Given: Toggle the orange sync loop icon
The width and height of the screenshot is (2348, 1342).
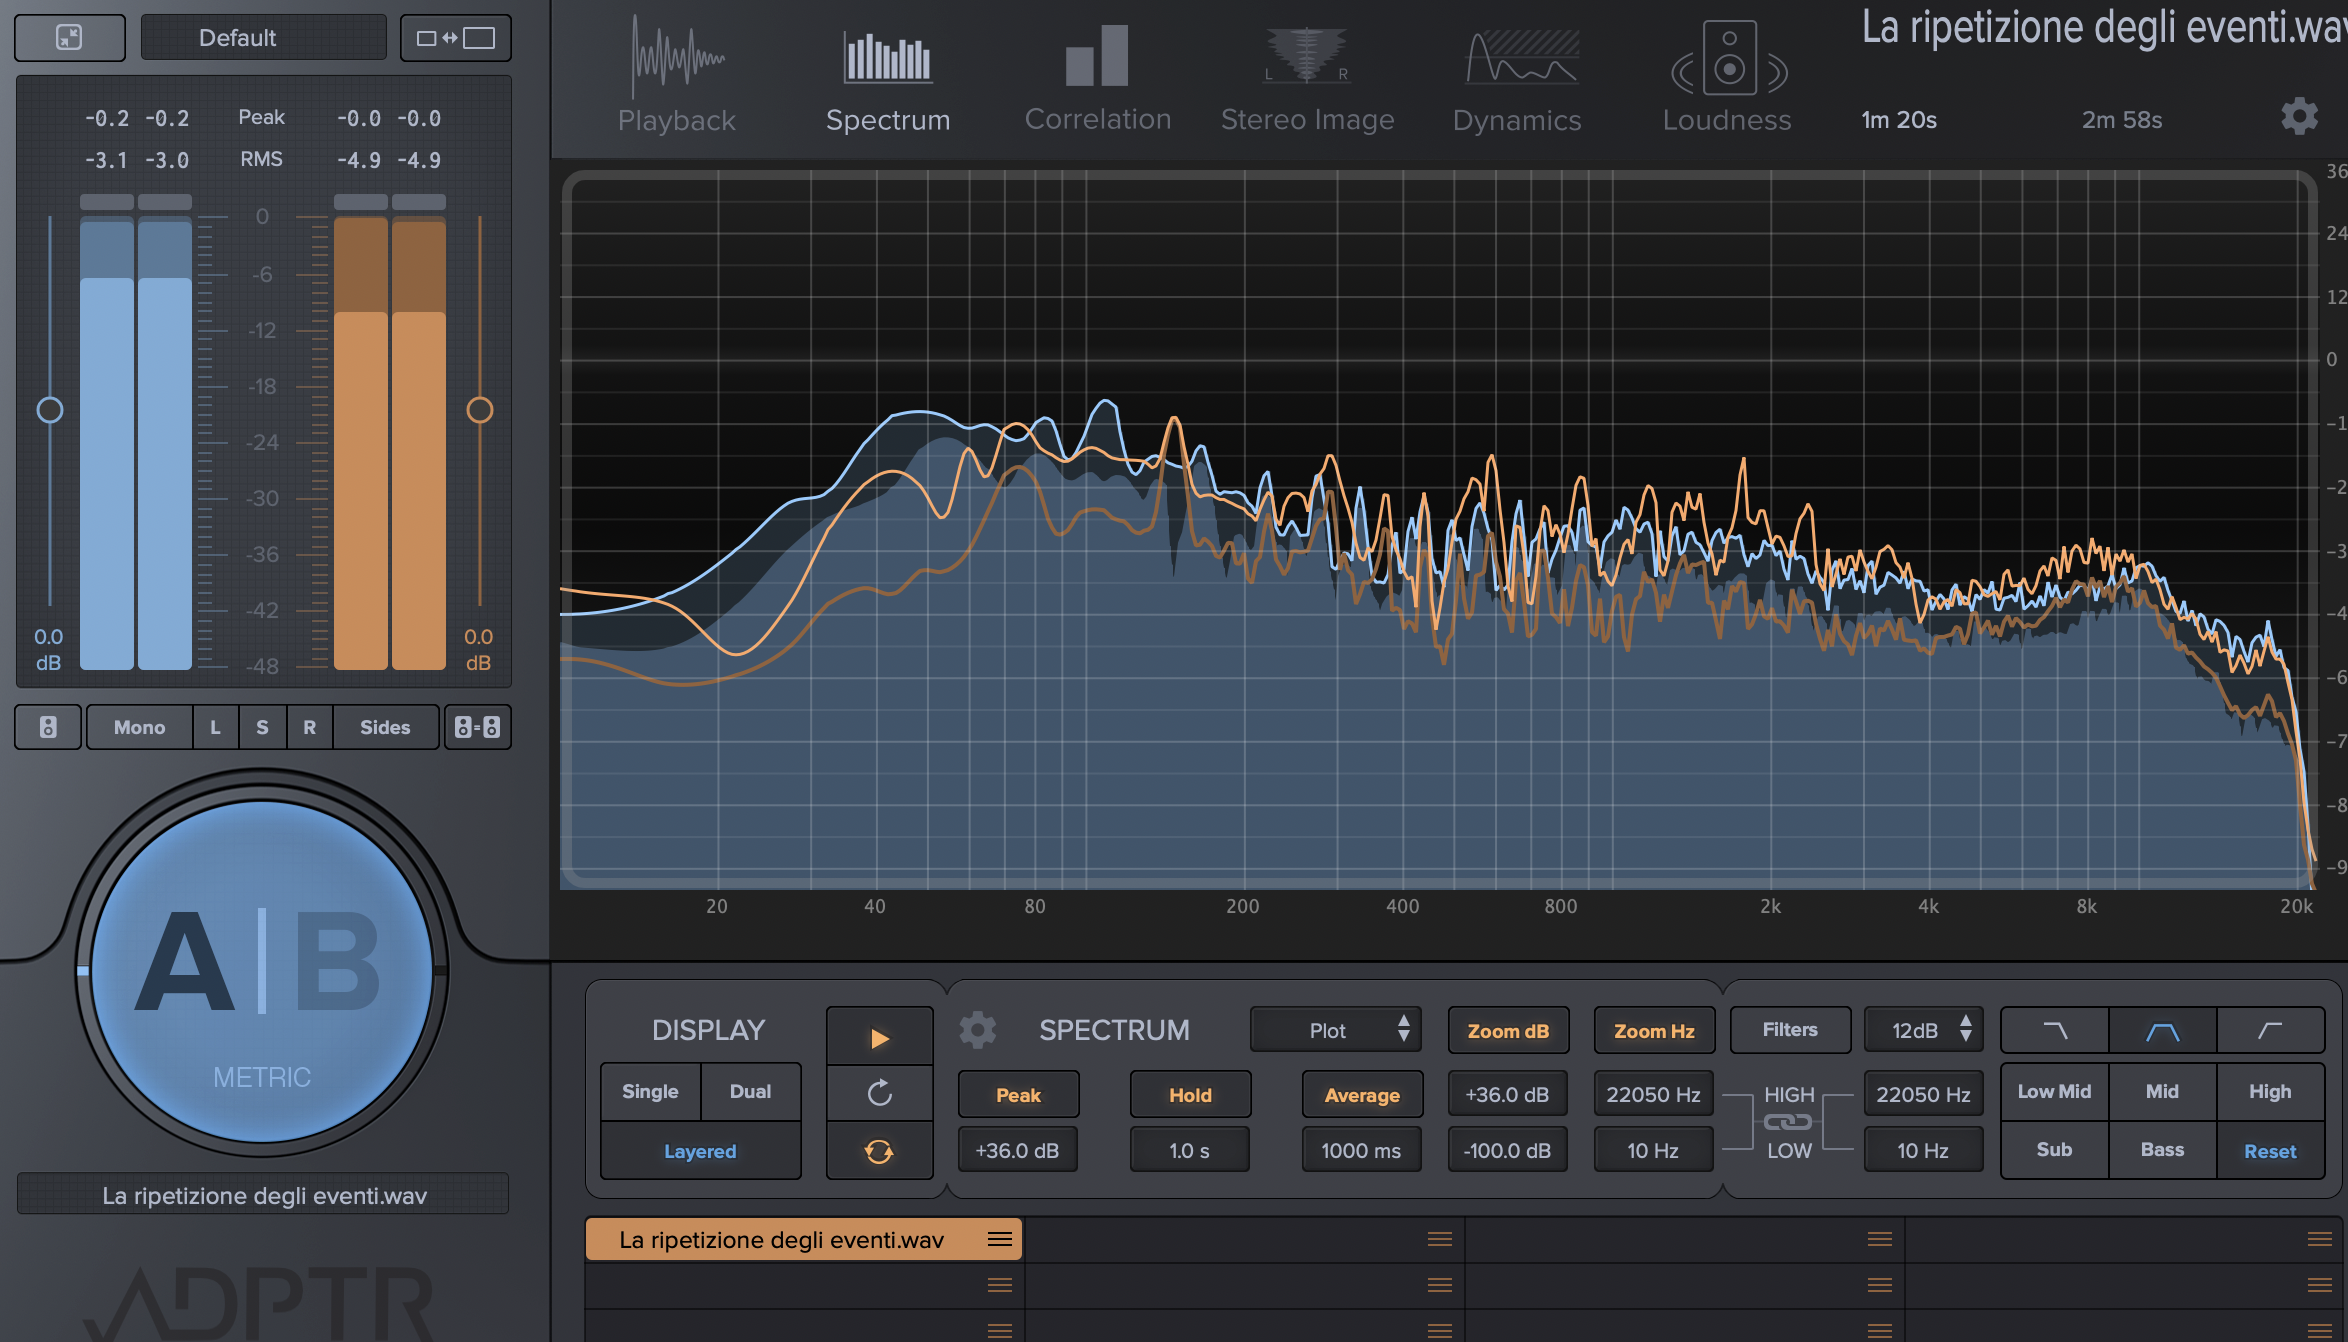Looking at the screenshot, I should (x=879, y=1151).
